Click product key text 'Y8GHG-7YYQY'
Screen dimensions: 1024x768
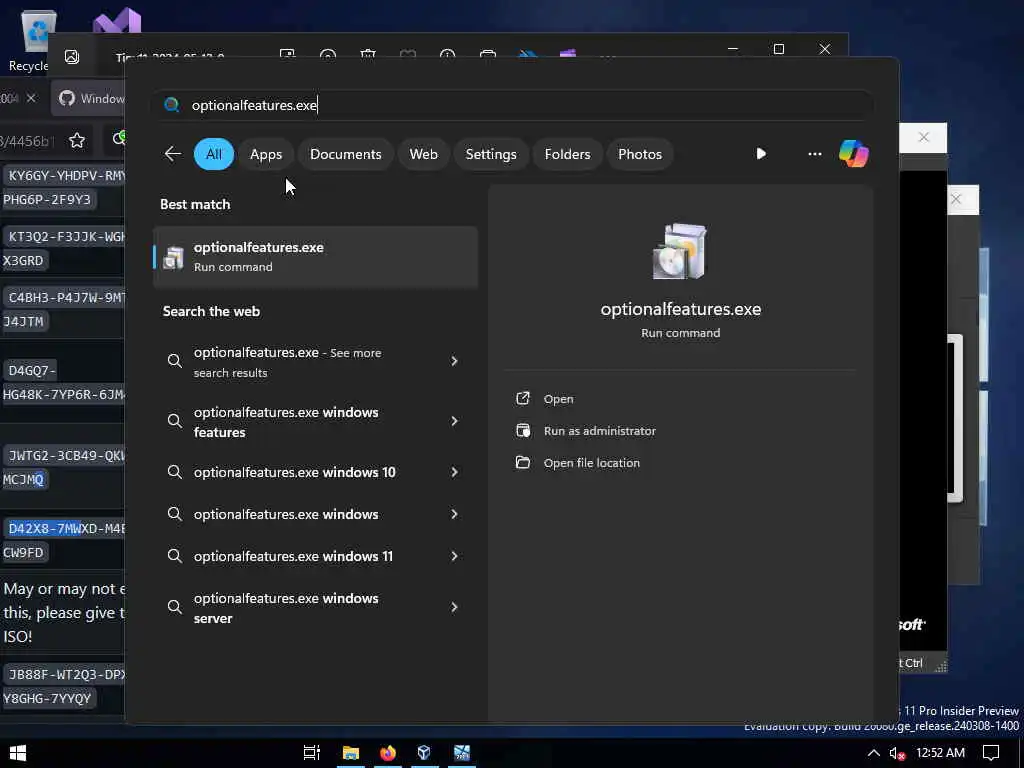[47, 699]
